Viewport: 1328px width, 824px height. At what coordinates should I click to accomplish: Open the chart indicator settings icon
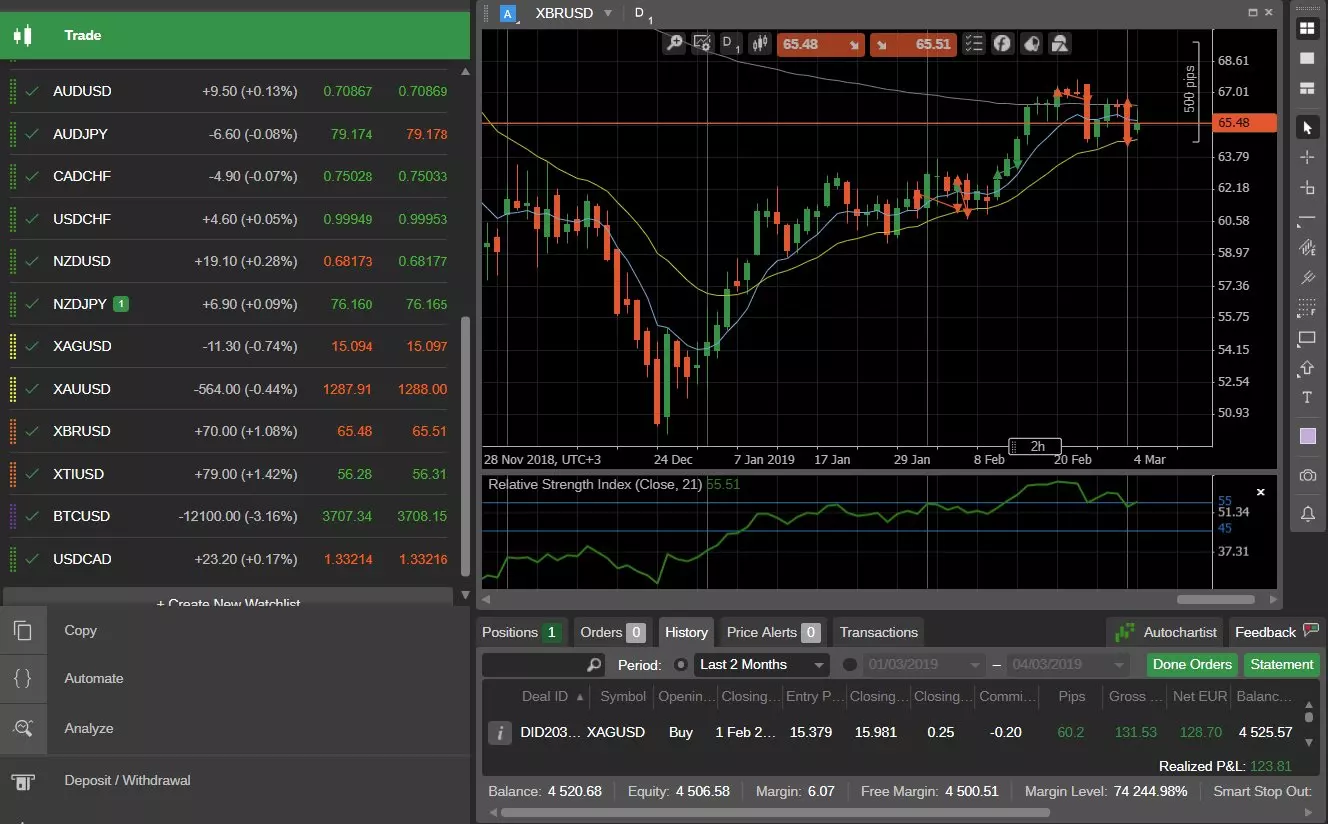pos(702,43)
